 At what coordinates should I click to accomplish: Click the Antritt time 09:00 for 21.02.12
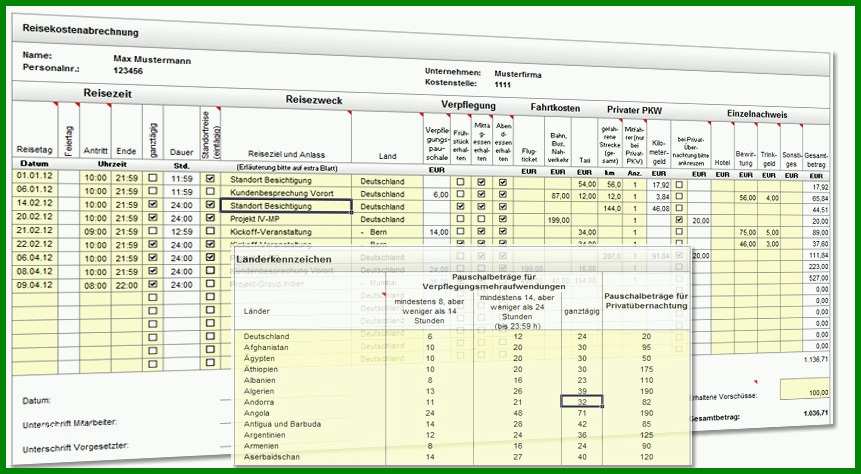click(x=96, y=232)
